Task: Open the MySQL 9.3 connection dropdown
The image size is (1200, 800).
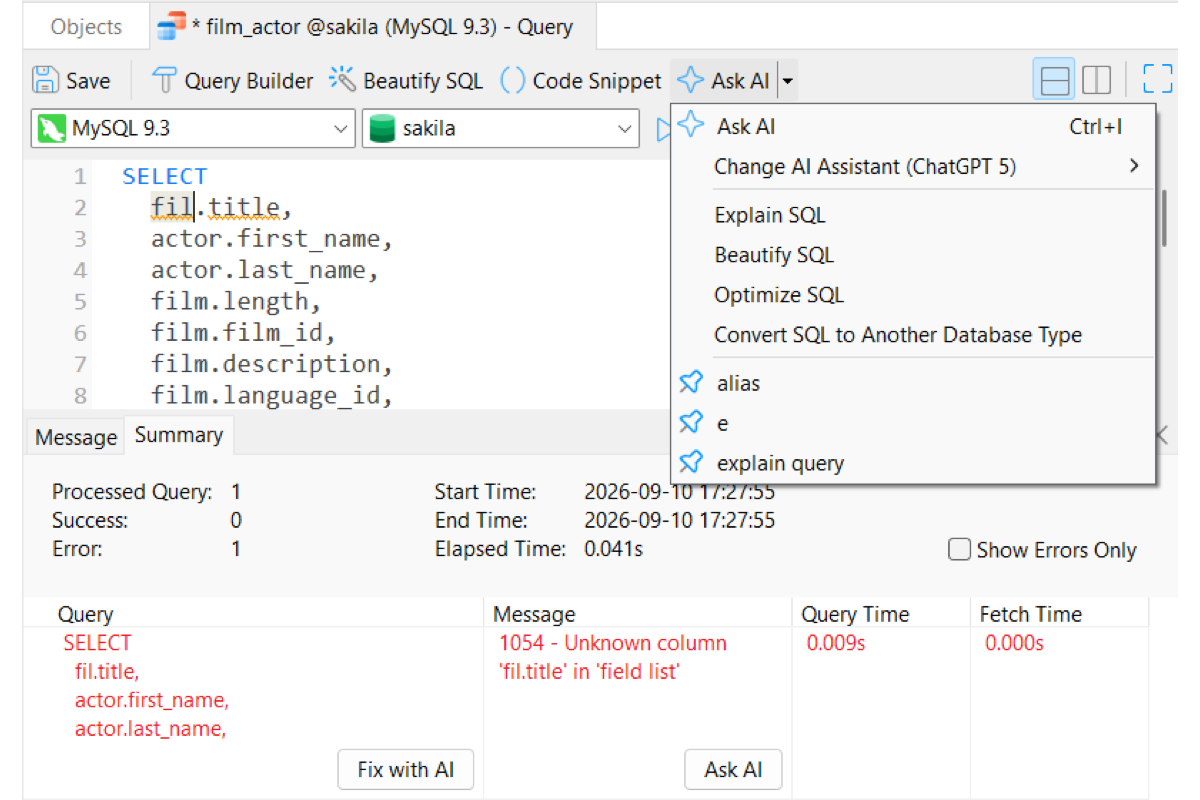Action: [194, 129]
